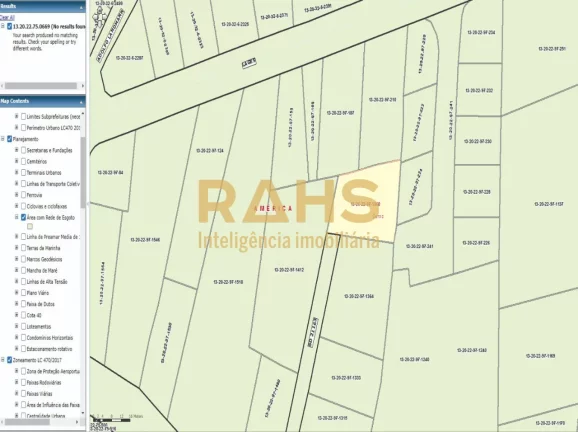Enable the Terras de Marinha layer
The image size is (578, 432).
(24, 248)
